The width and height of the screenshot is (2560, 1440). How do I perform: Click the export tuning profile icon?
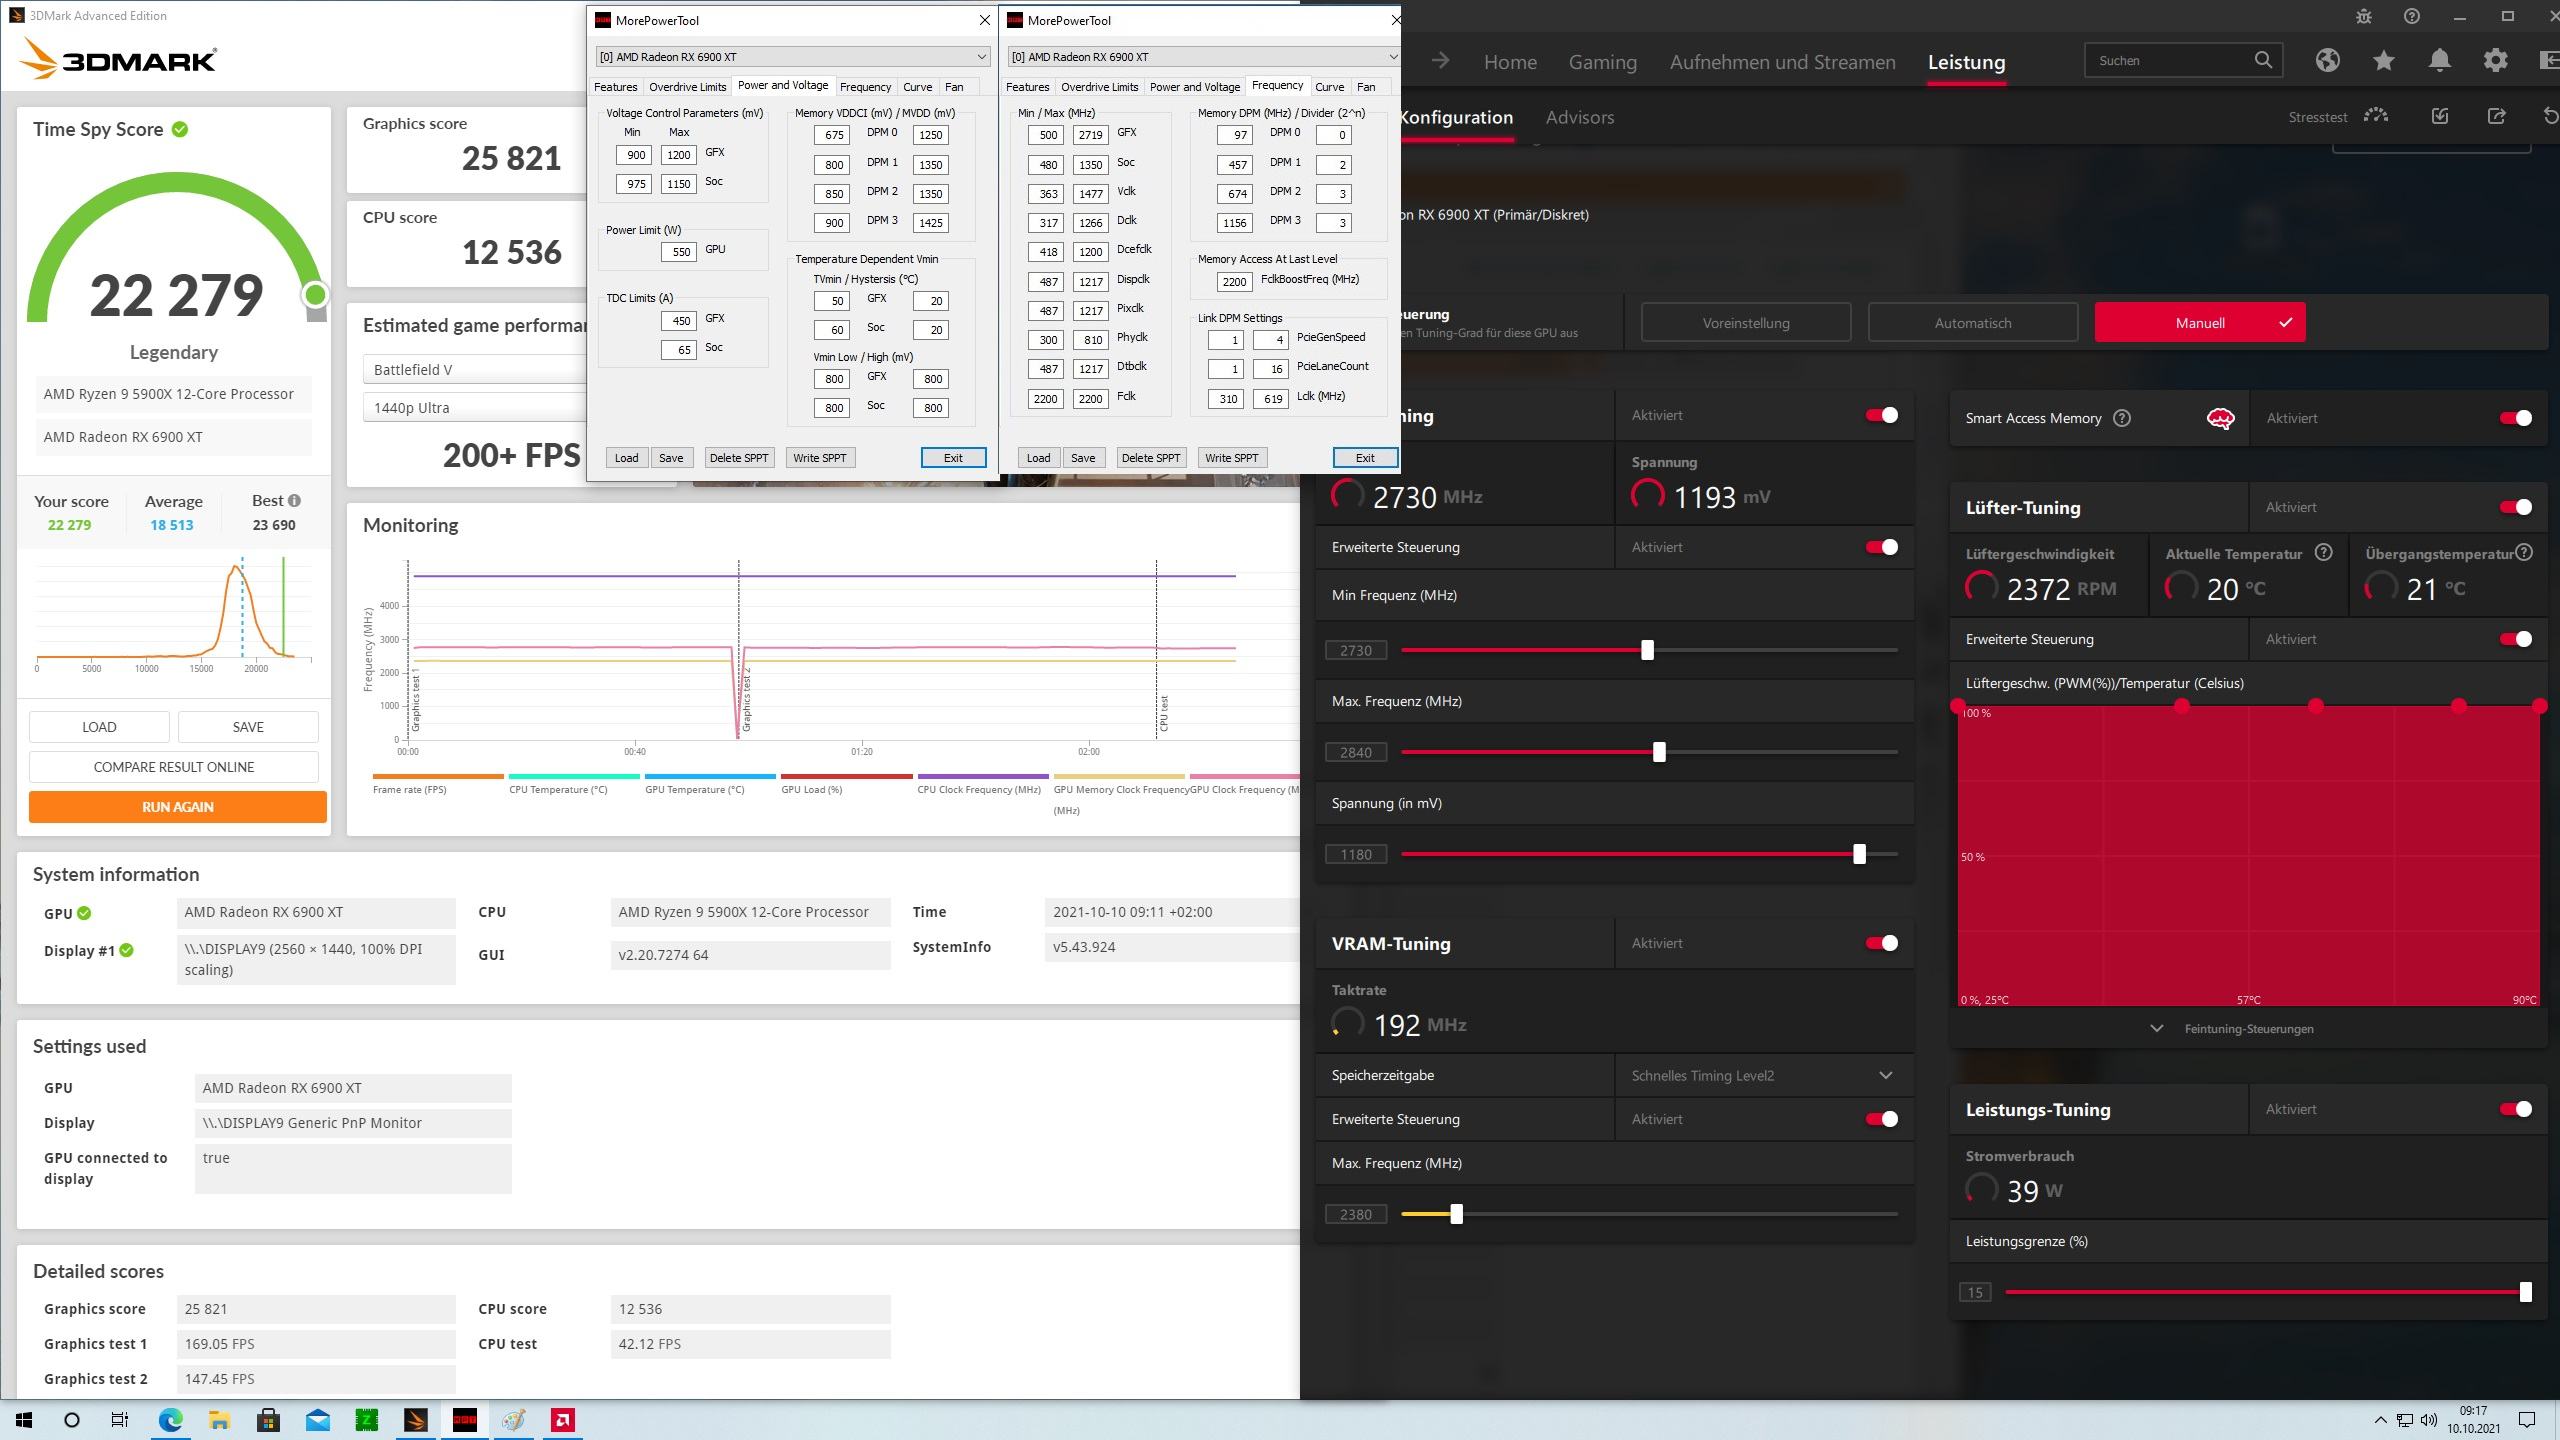coord(2496,116)
